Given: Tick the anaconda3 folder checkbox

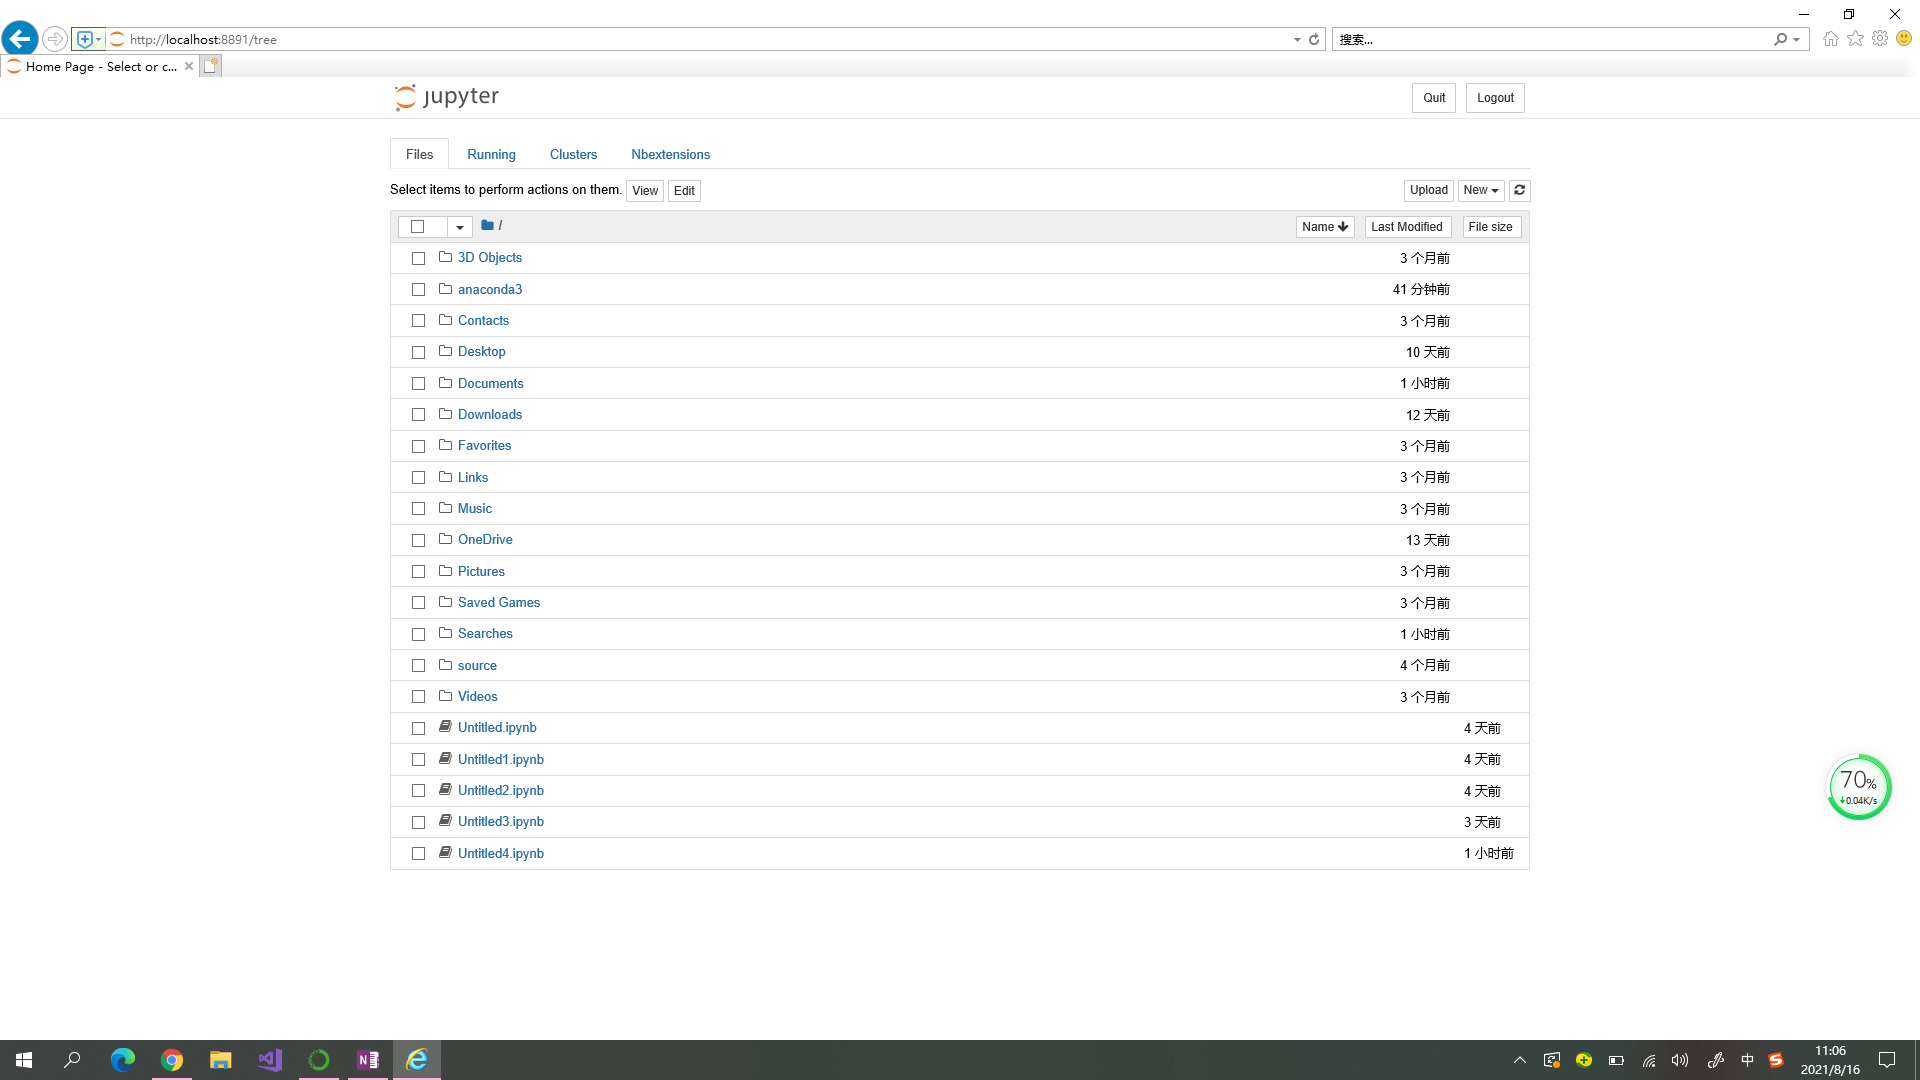Looking at the screenshot, I should (418, 290).
